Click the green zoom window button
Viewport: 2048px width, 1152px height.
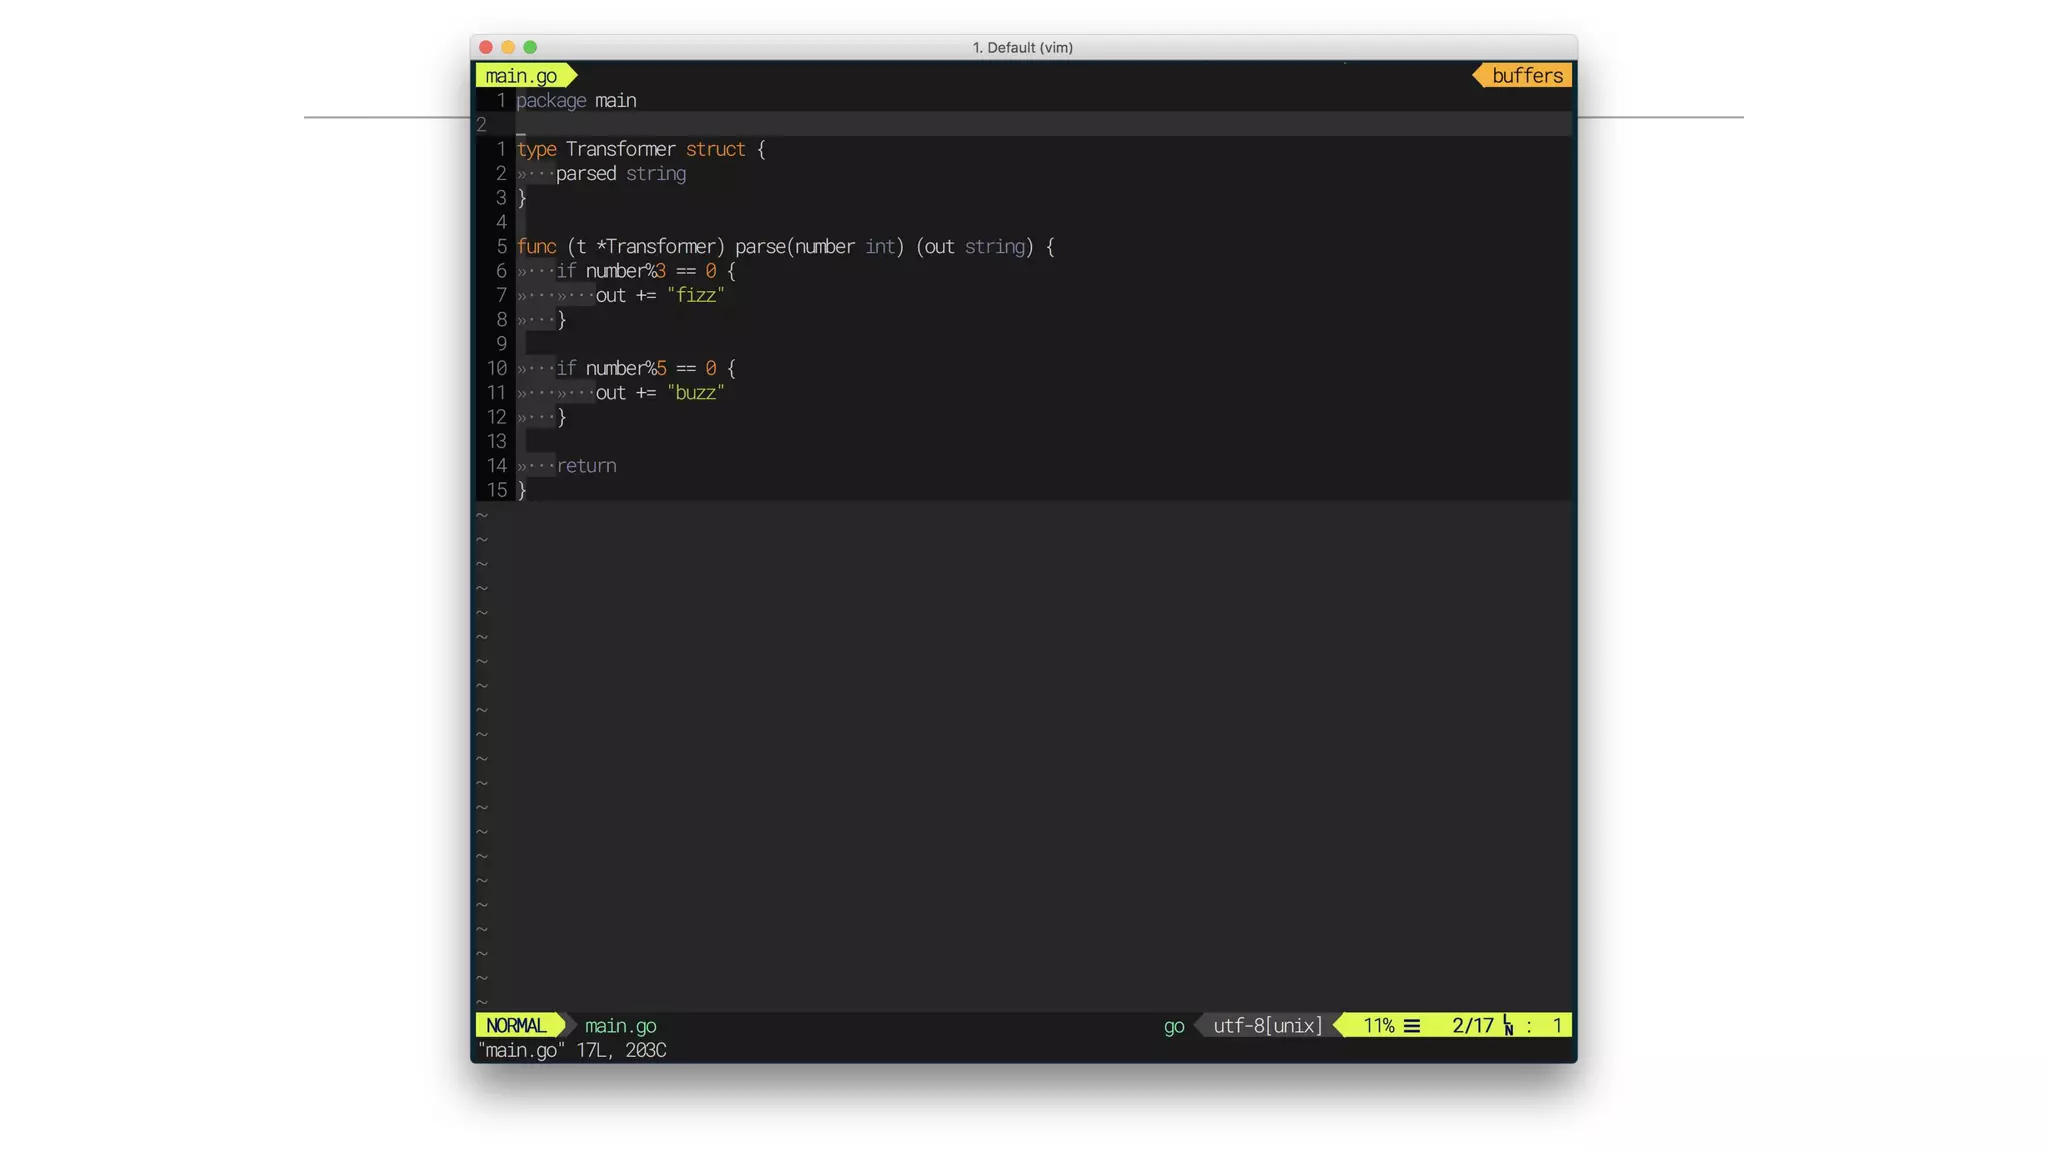pyautogui.click(x=530, y=47)
